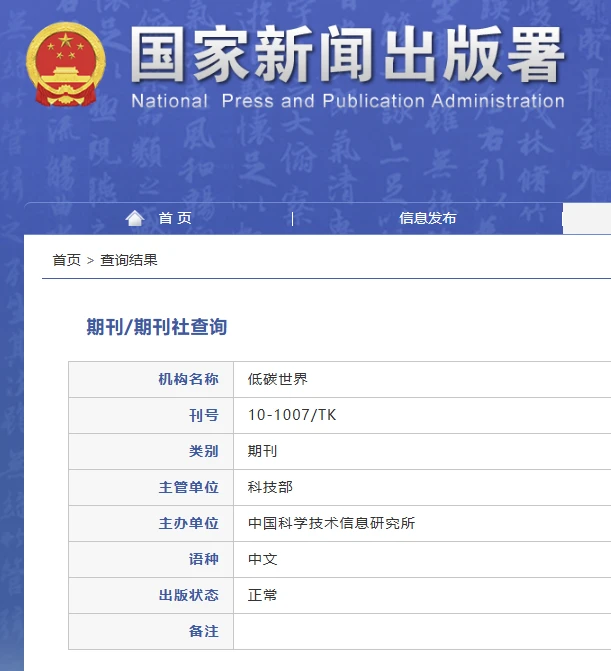This screenshot has width=611, height=671.
Task: Select the value 10-1007/TK
Action: click(x=292, y=415)
